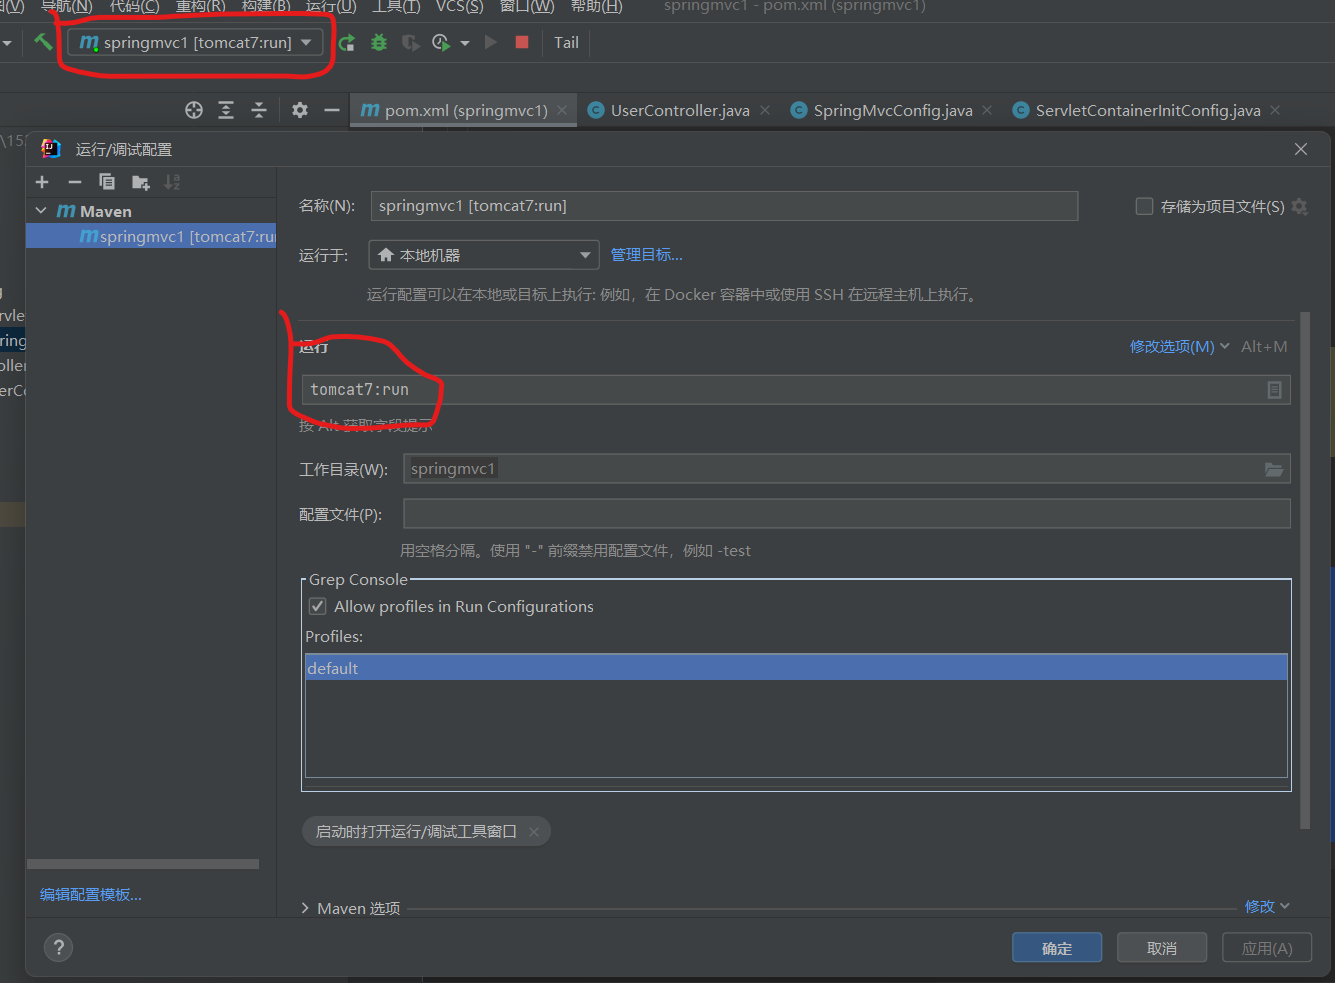Viewport: 1335px width, 983px height.
Task: Collapse the Maven node in configuration tree
Action: point(41,211)
